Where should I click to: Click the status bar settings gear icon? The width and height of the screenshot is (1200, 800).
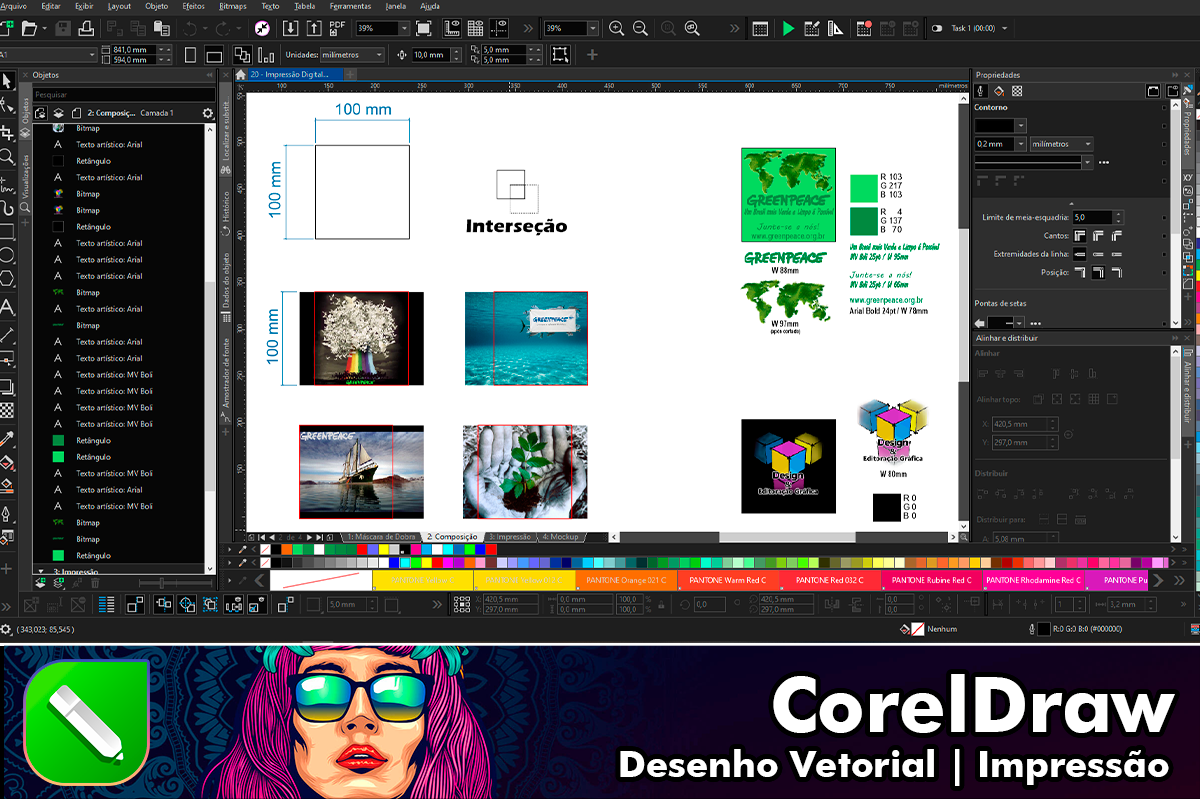pyautogui.click(x=6, y=629)
